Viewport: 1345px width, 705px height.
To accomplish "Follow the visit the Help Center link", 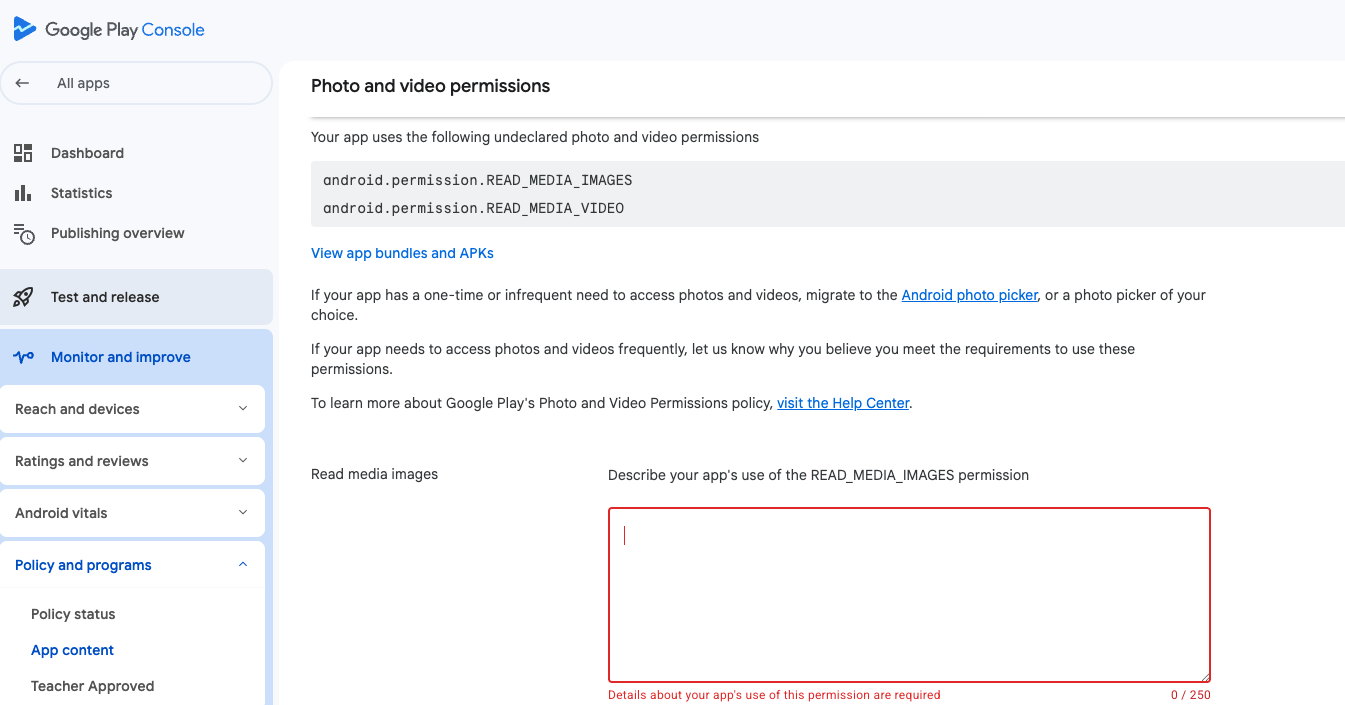I will [843, 403].
